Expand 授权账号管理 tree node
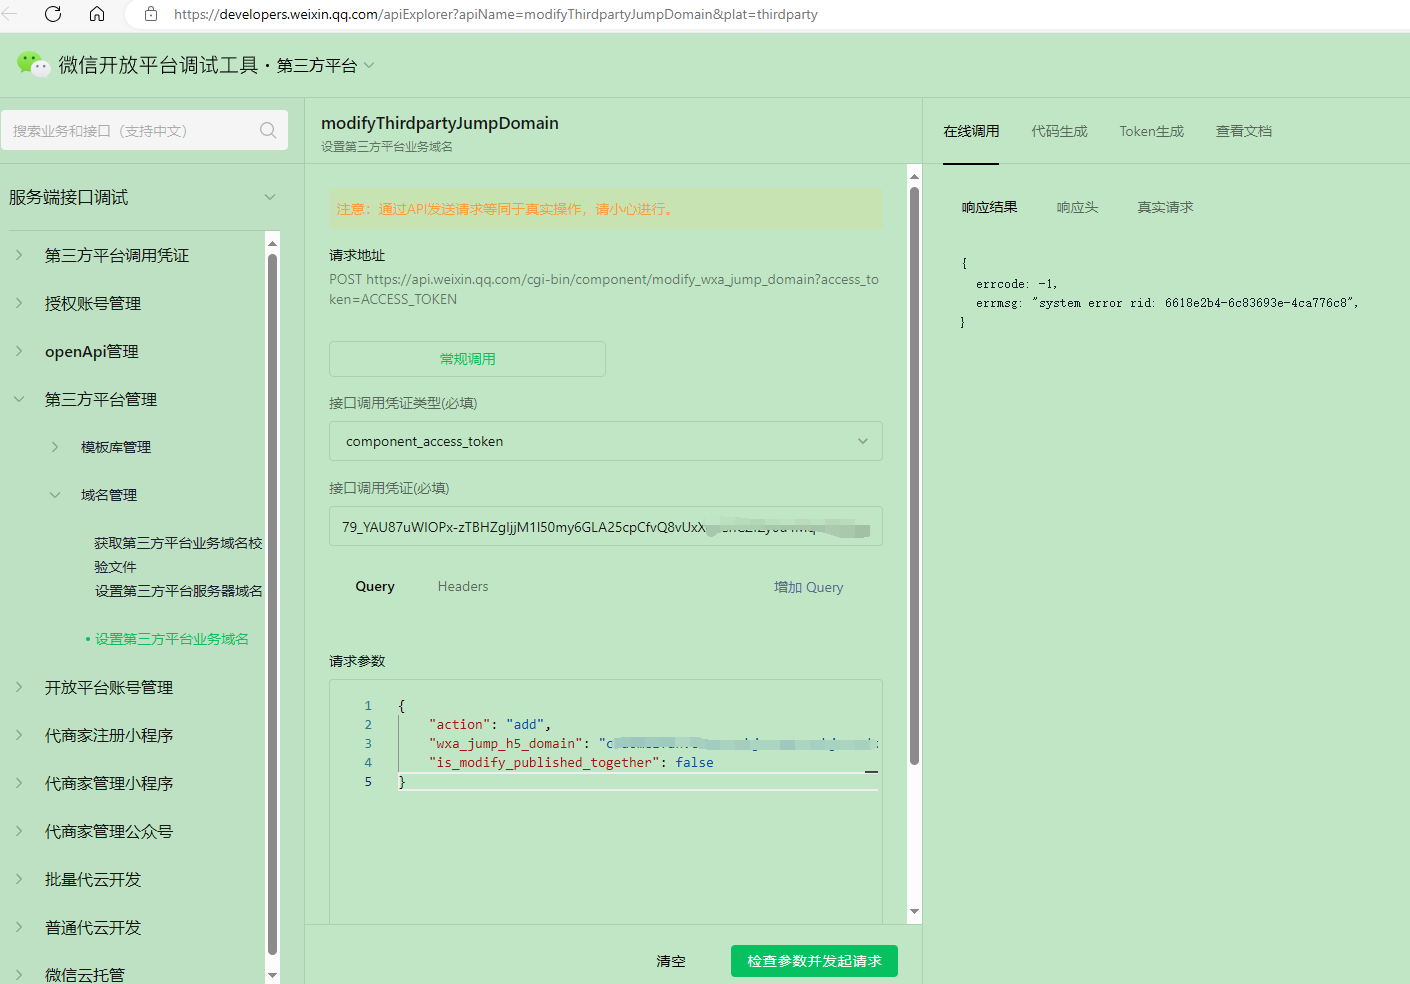 coord(19,303)
